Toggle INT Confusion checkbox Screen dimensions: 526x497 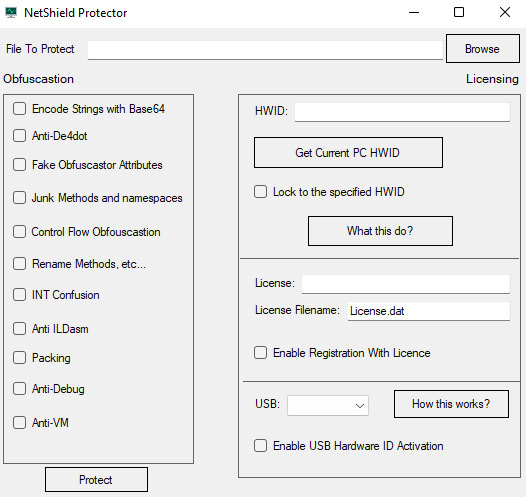coord(19,295)
